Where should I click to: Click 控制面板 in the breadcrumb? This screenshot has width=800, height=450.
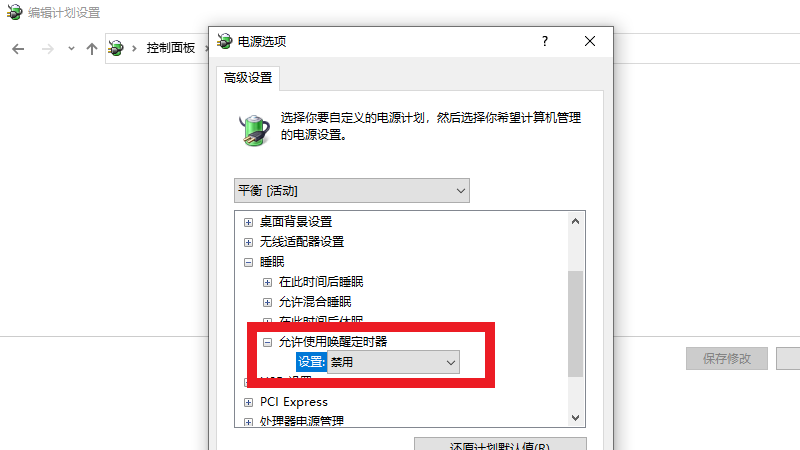[x=171, y=48]
